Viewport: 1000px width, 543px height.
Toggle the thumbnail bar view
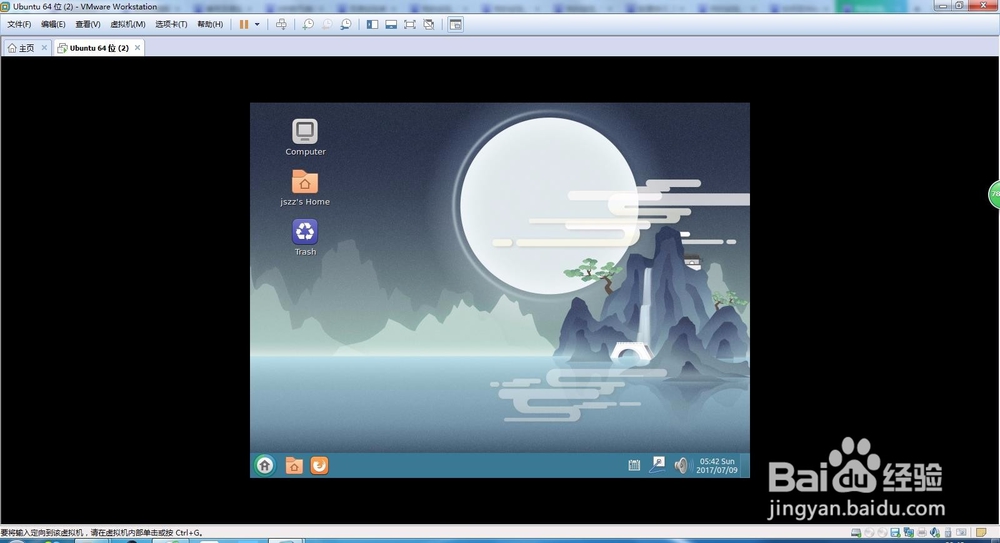point(391,24)
